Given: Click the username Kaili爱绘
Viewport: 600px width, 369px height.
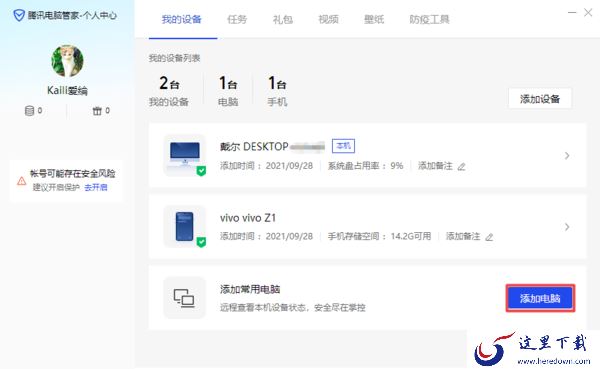Looking at the screenshot, I should point(67,91).
